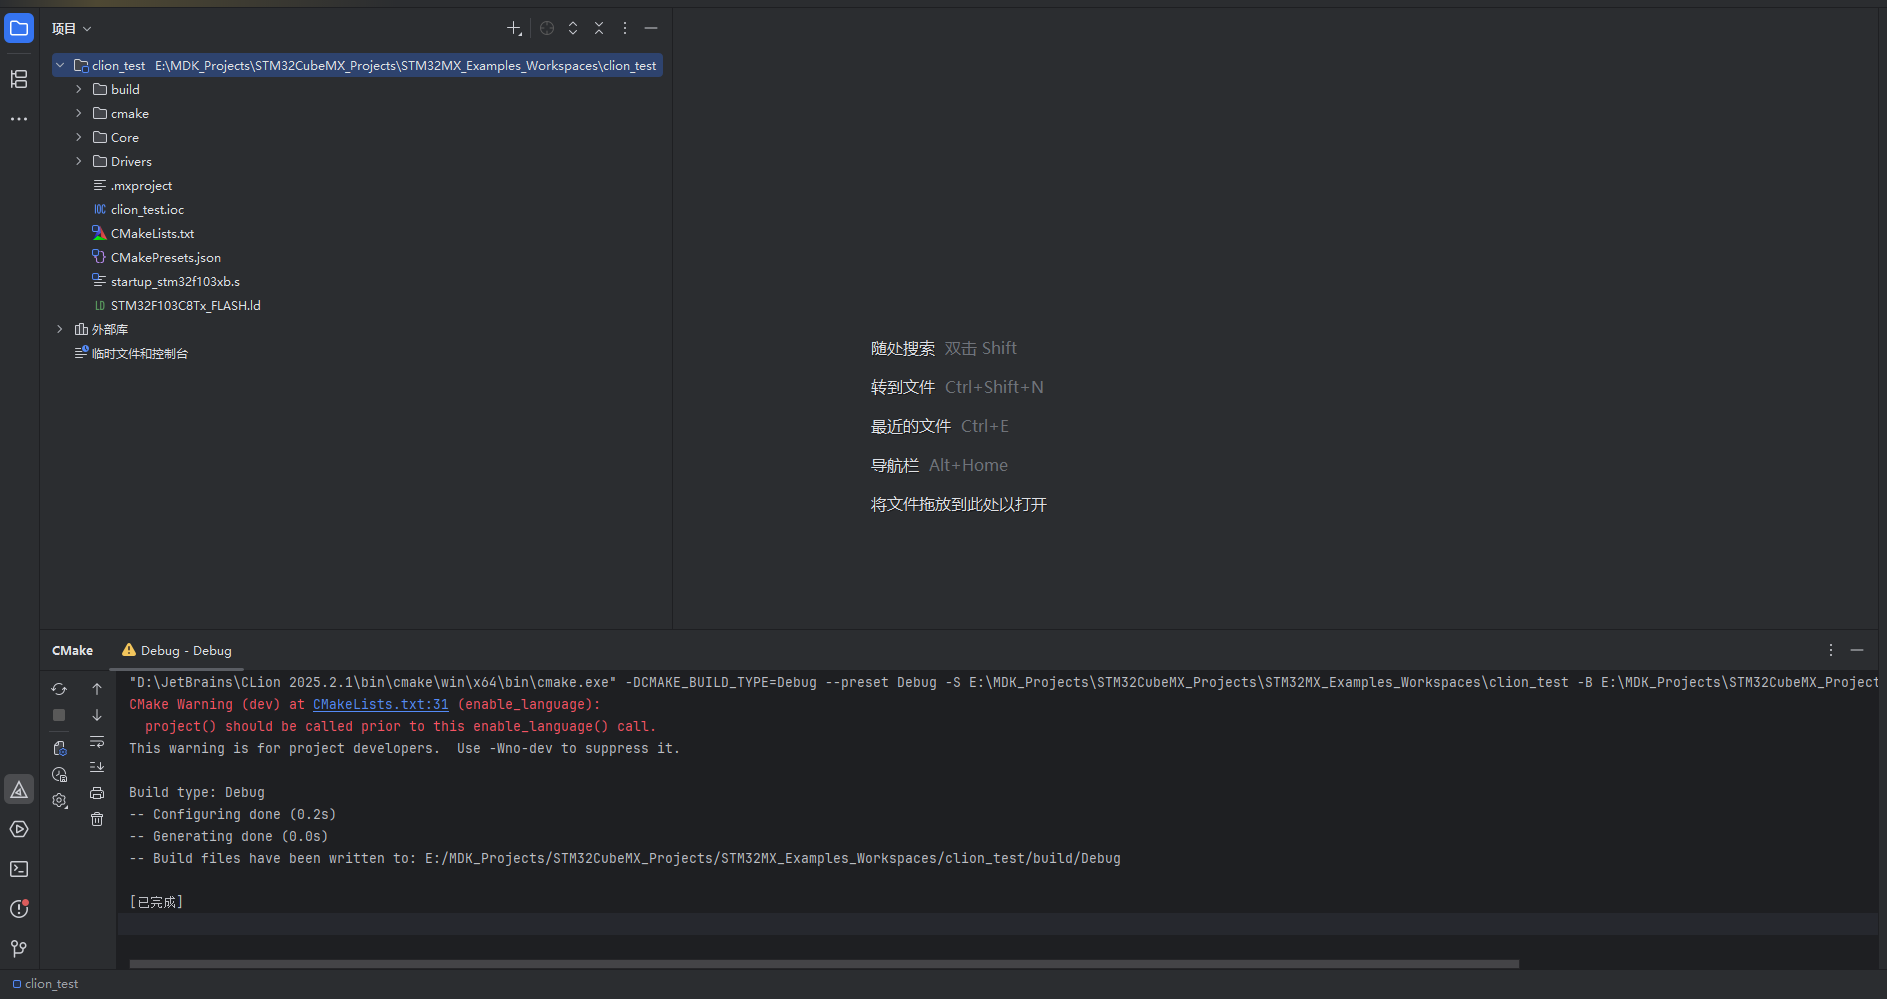The width and height of the screenshot is (1887, 999).
Task: Open CMake settings gear menu
Action: pyautogui.click(x=60, y=801)
